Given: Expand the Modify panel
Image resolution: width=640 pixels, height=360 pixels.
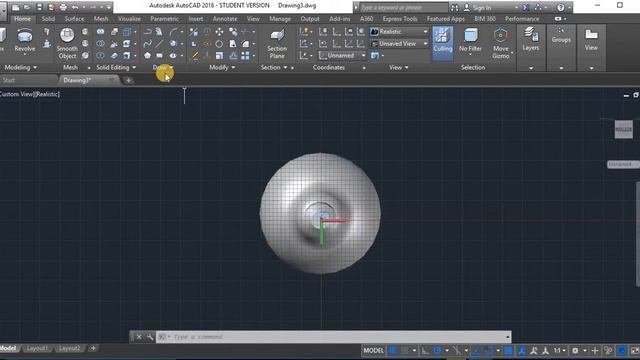Looking at the screenshot, I should [222, 67].
